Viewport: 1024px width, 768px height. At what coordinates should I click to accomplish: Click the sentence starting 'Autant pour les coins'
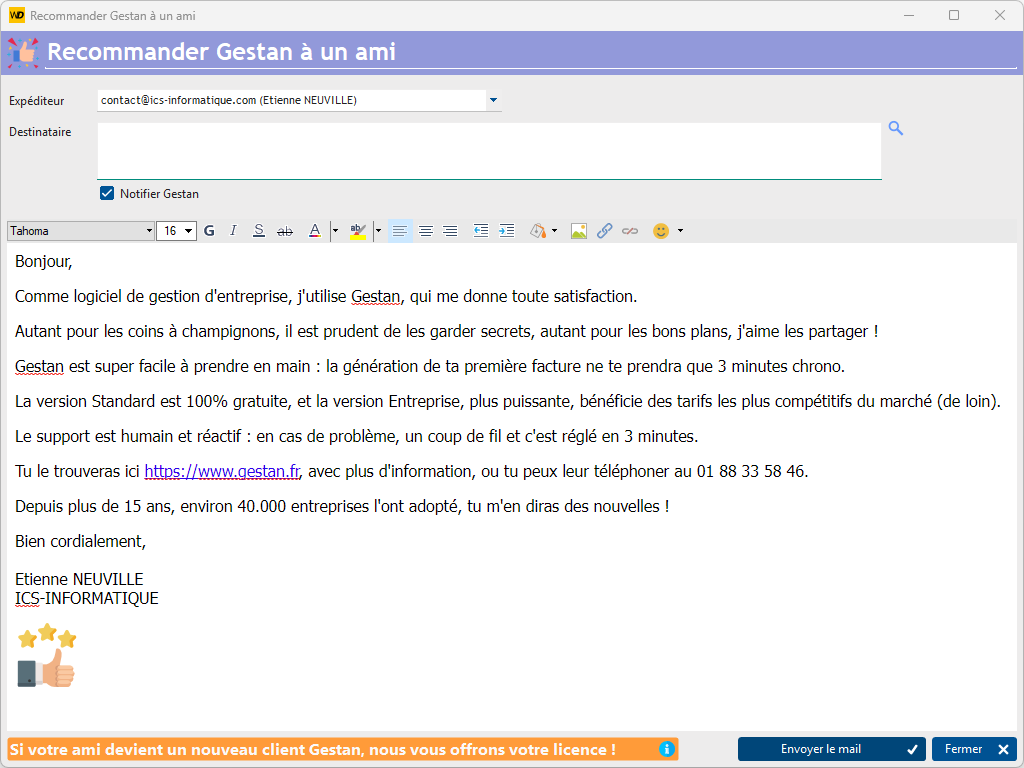click(447, 332)
